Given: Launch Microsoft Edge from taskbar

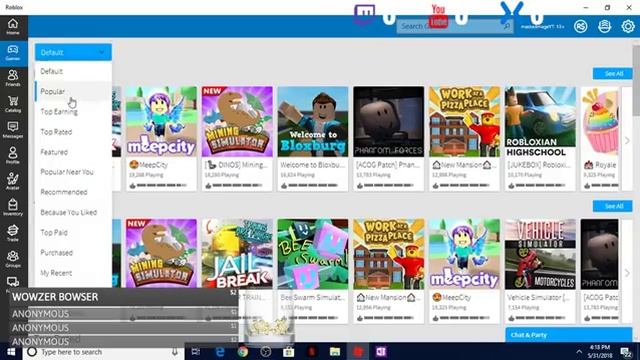Looking at the screenshot, I should tap(220, 351).
